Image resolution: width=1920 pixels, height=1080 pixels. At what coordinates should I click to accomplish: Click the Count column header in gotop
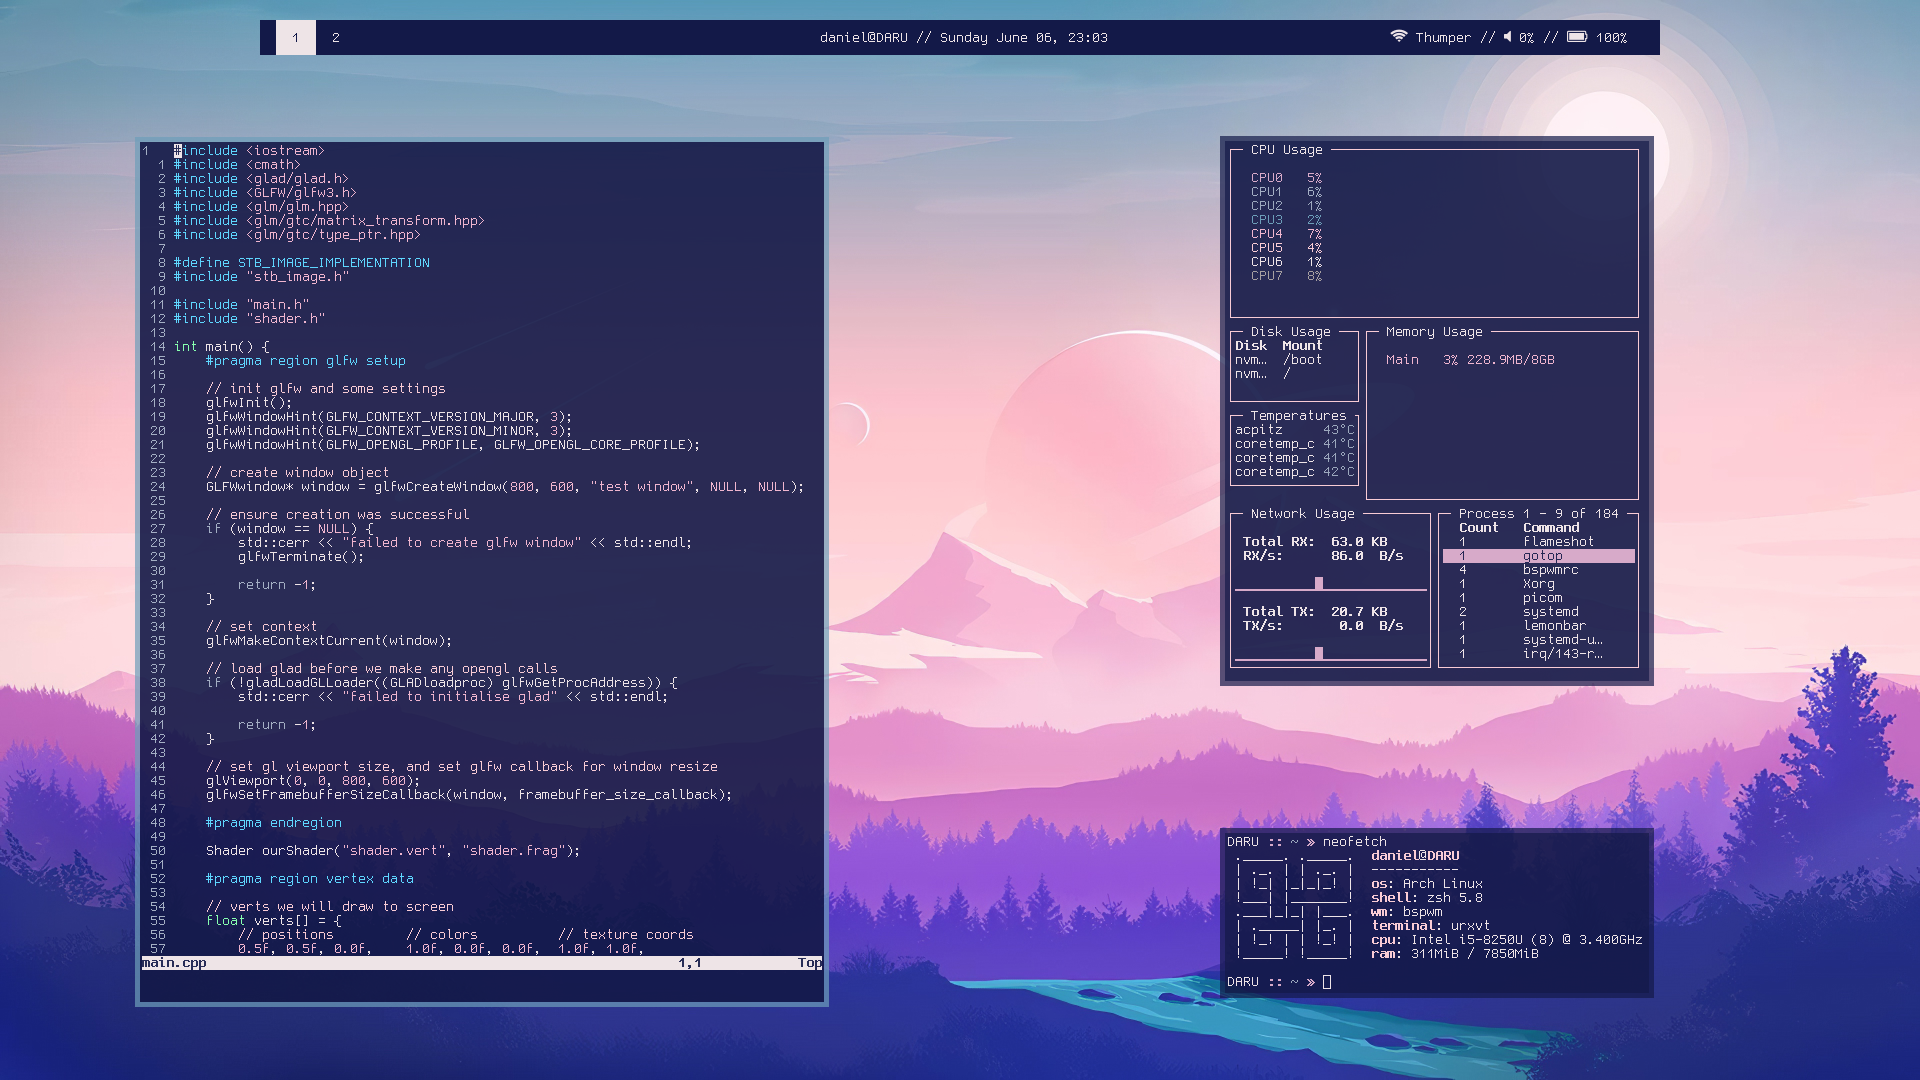(1478, 528)
